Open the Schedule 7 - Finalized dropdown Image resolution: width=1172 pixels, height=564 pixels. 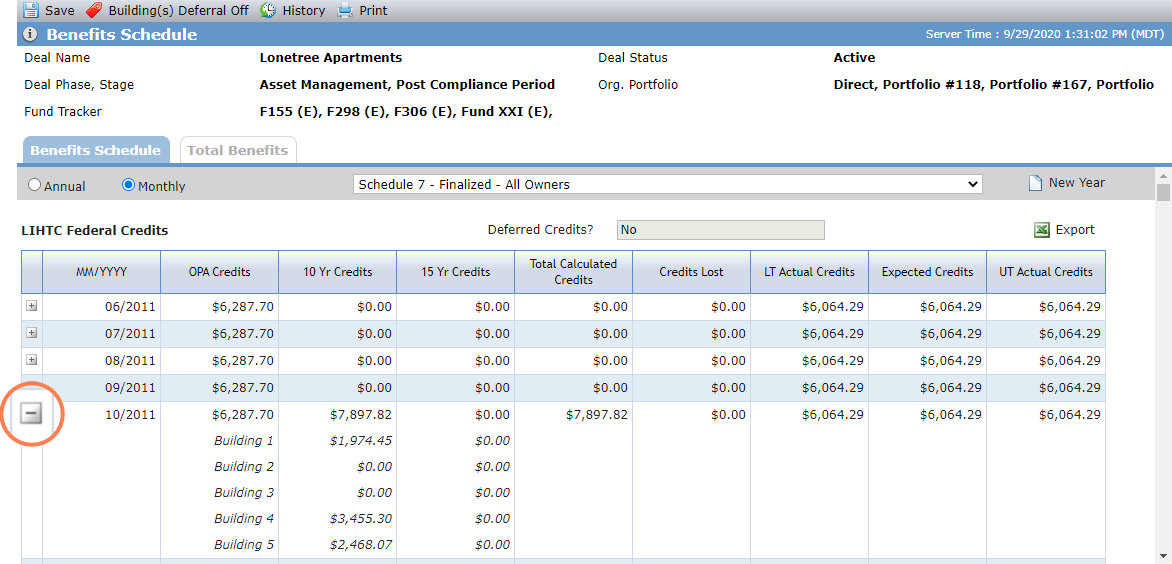[667, 184]
